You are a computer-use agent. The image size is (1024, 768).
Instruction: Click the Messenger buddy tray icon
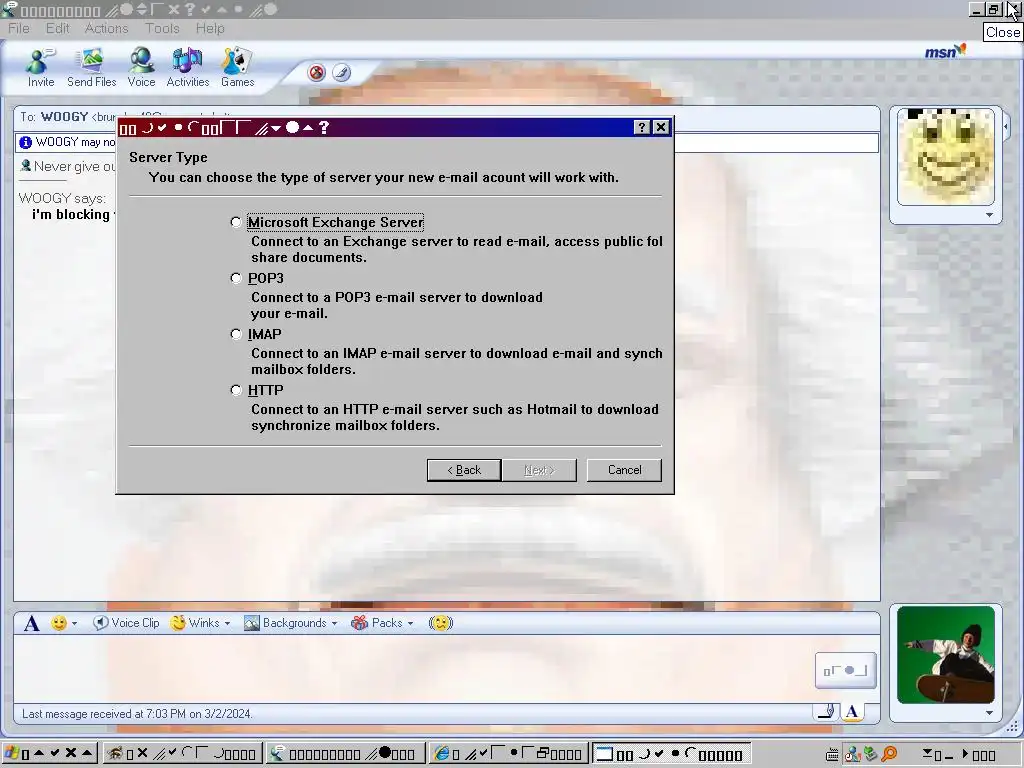click(x=852, y=754)
